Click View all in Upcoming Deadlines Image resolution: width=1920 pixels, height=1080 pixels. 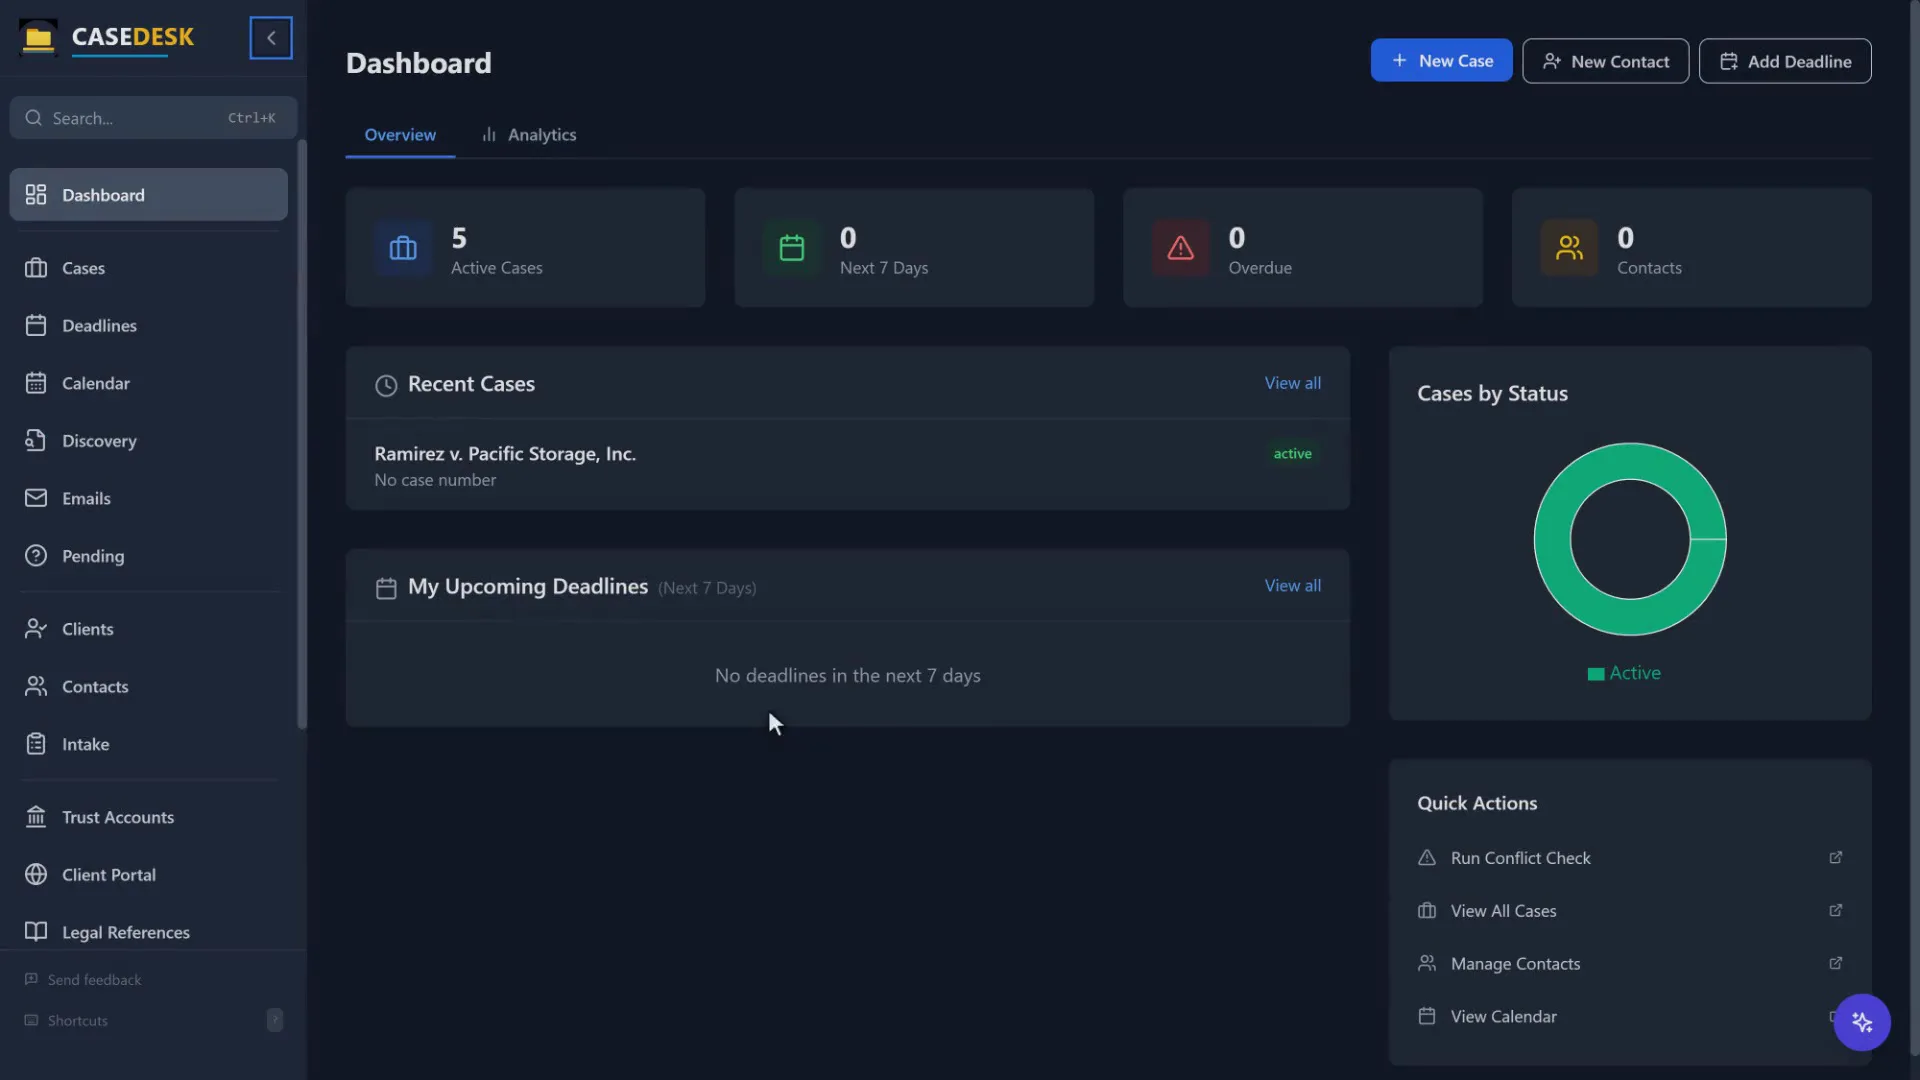click(1292, 586)
